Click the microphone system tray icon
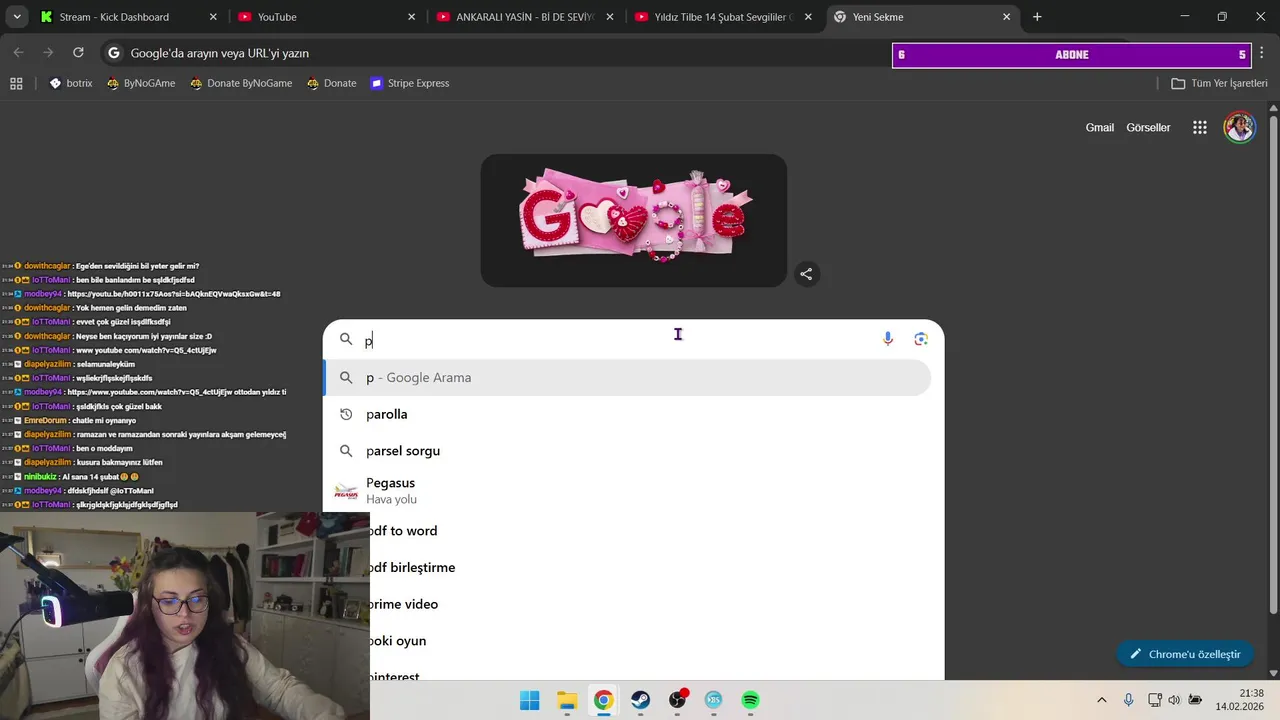The width and height of the screenshot is (1280, 720). pos(1128,700)
